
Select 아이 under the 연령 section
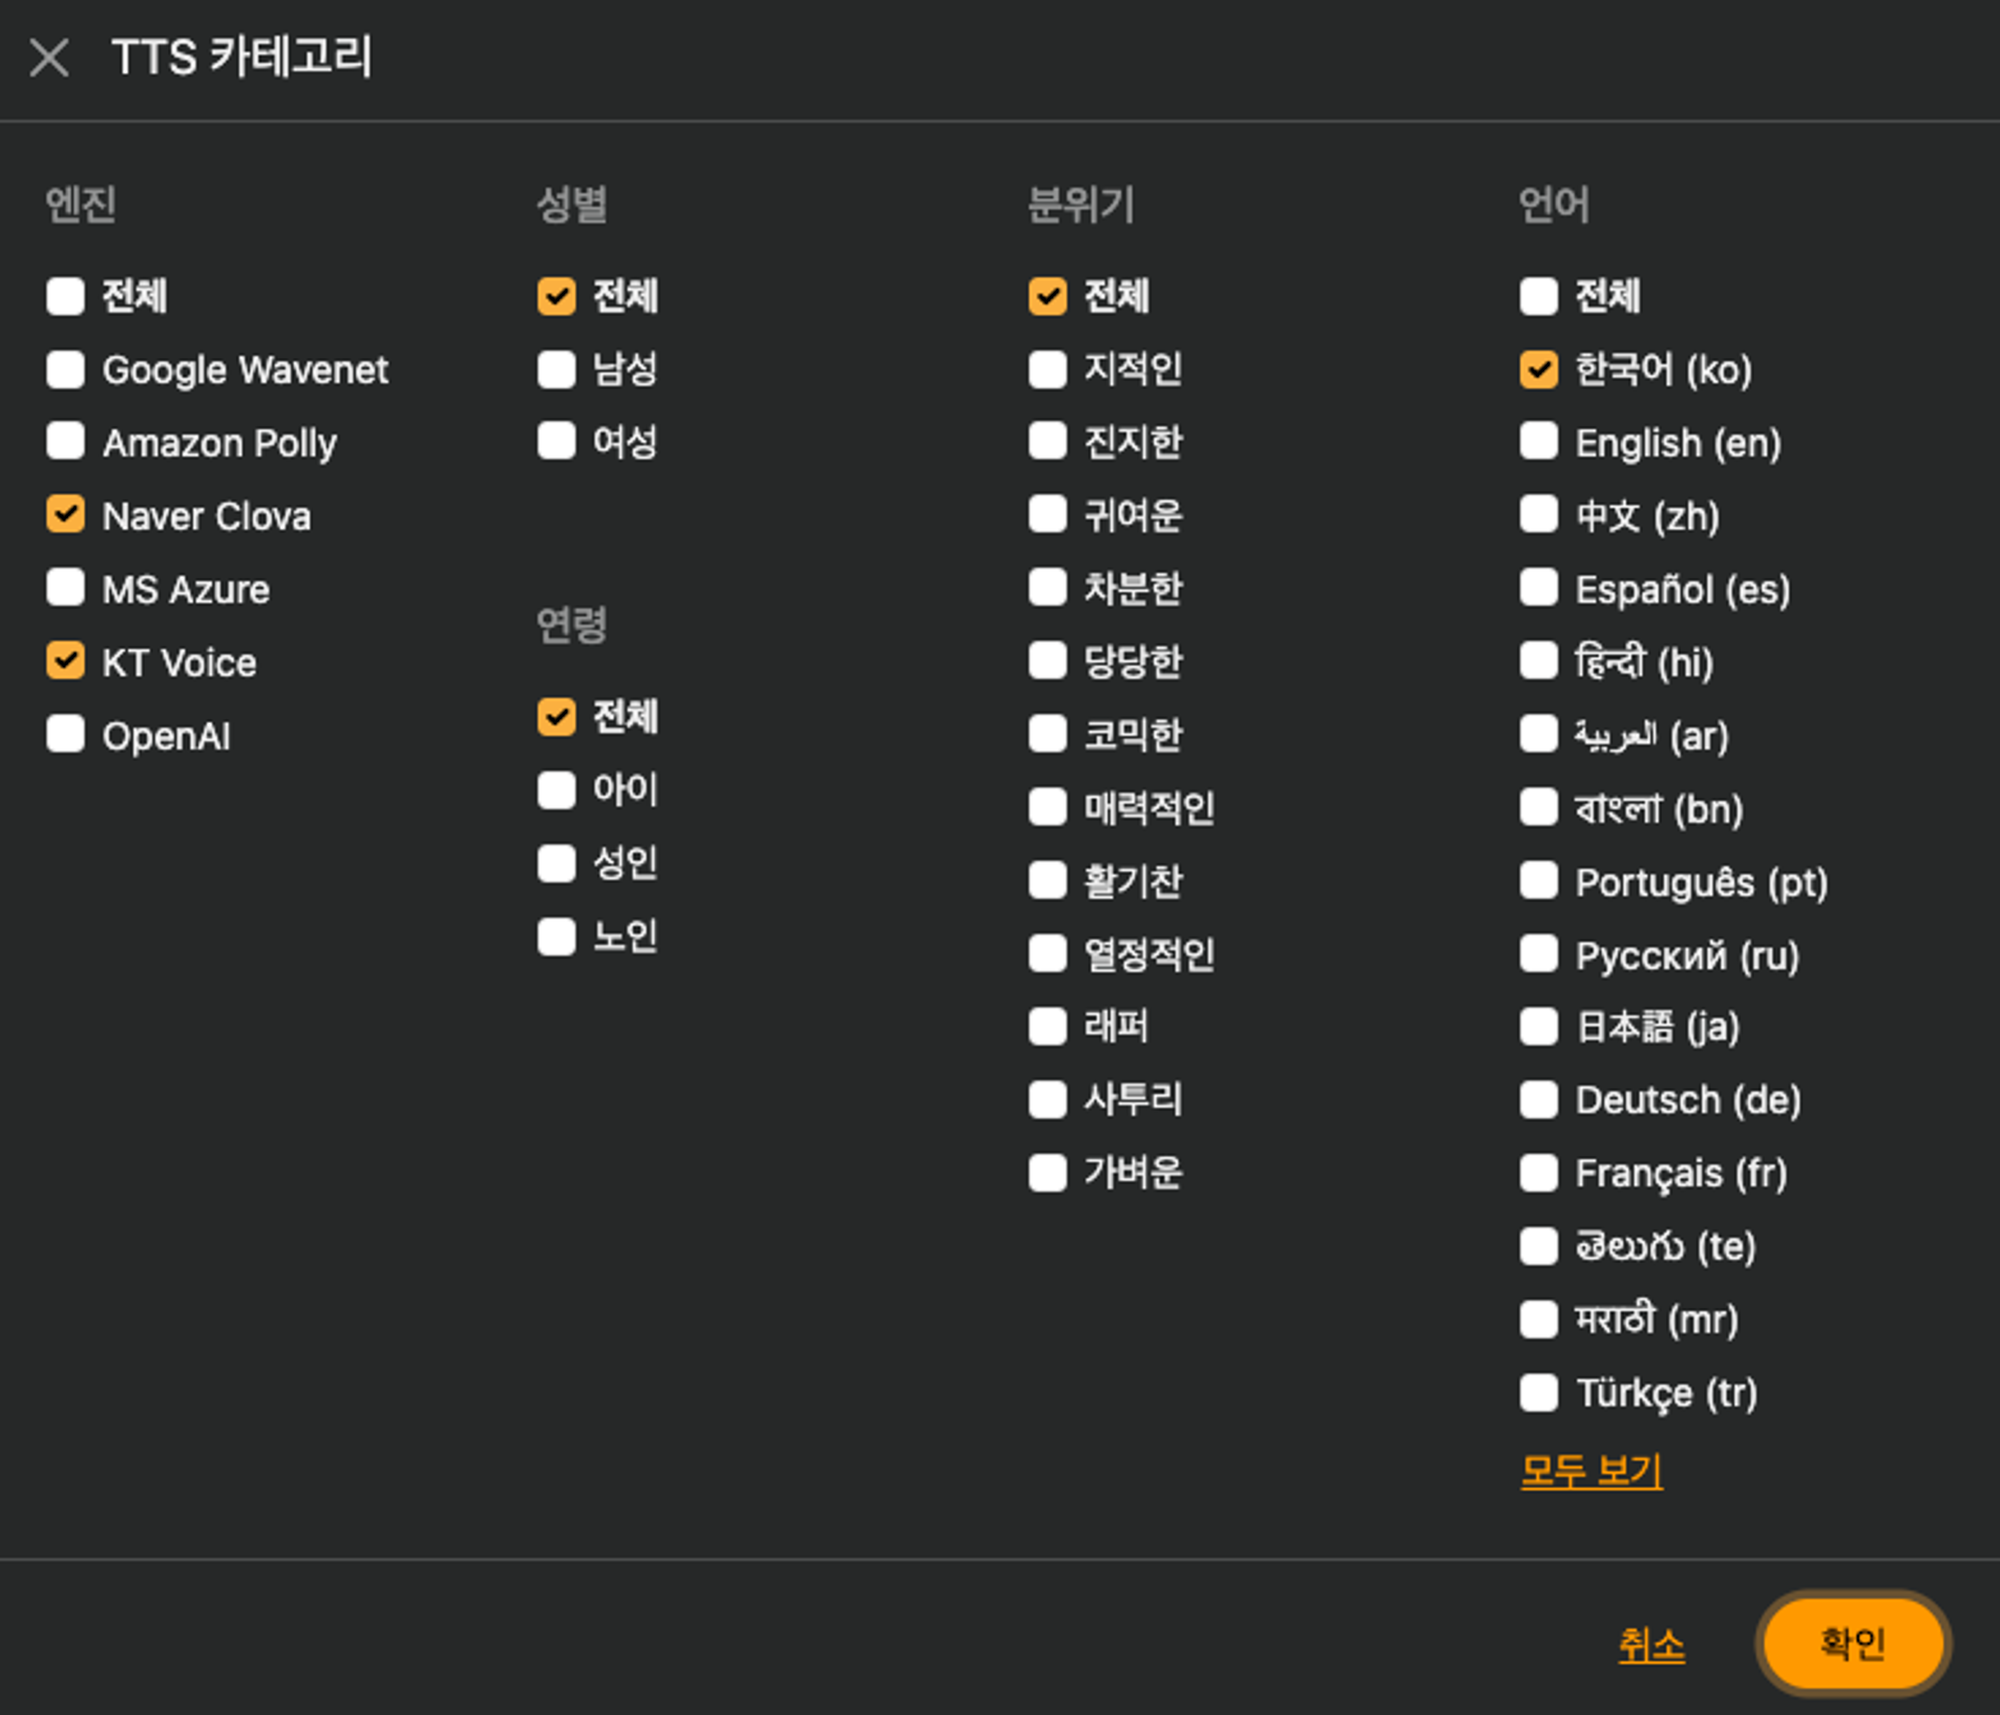pyautogui.click(x=556, y=789)
